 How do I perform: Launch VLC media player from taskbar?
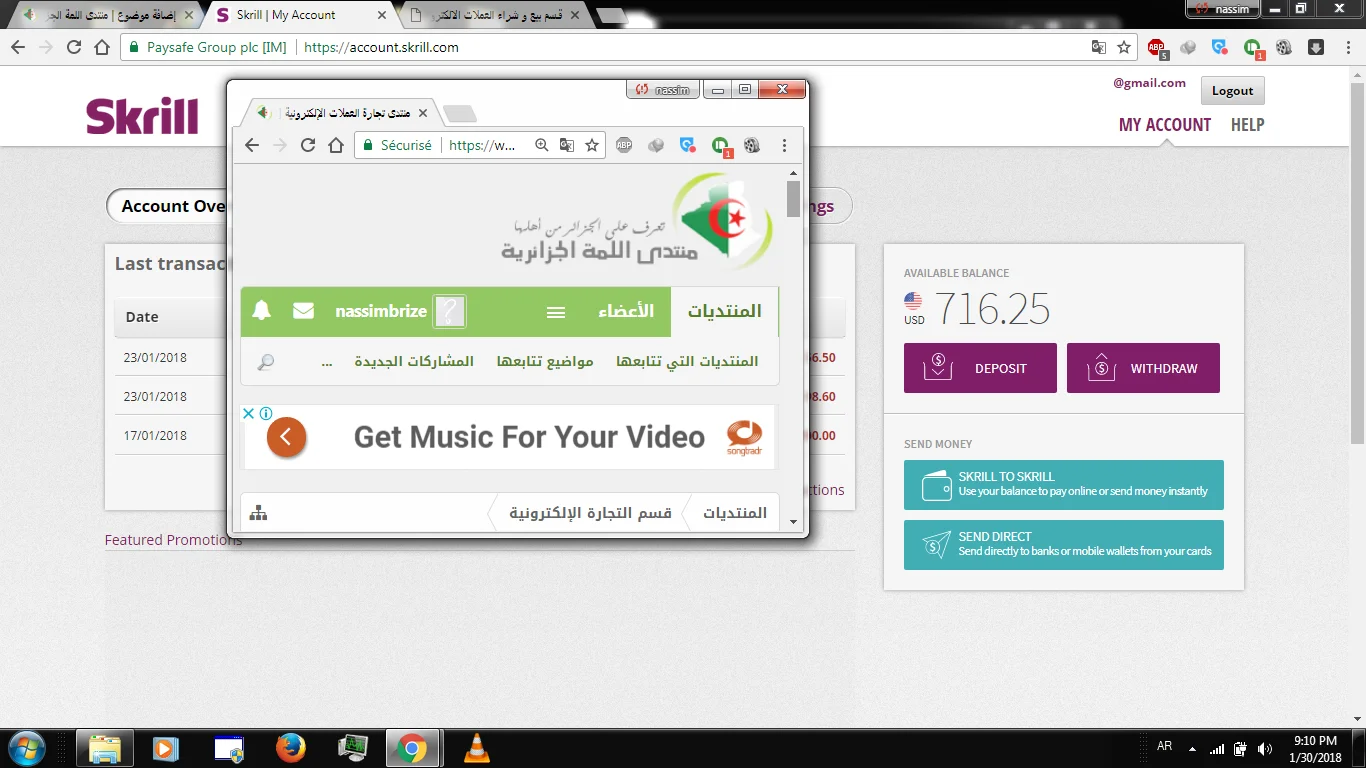(478, 747)
